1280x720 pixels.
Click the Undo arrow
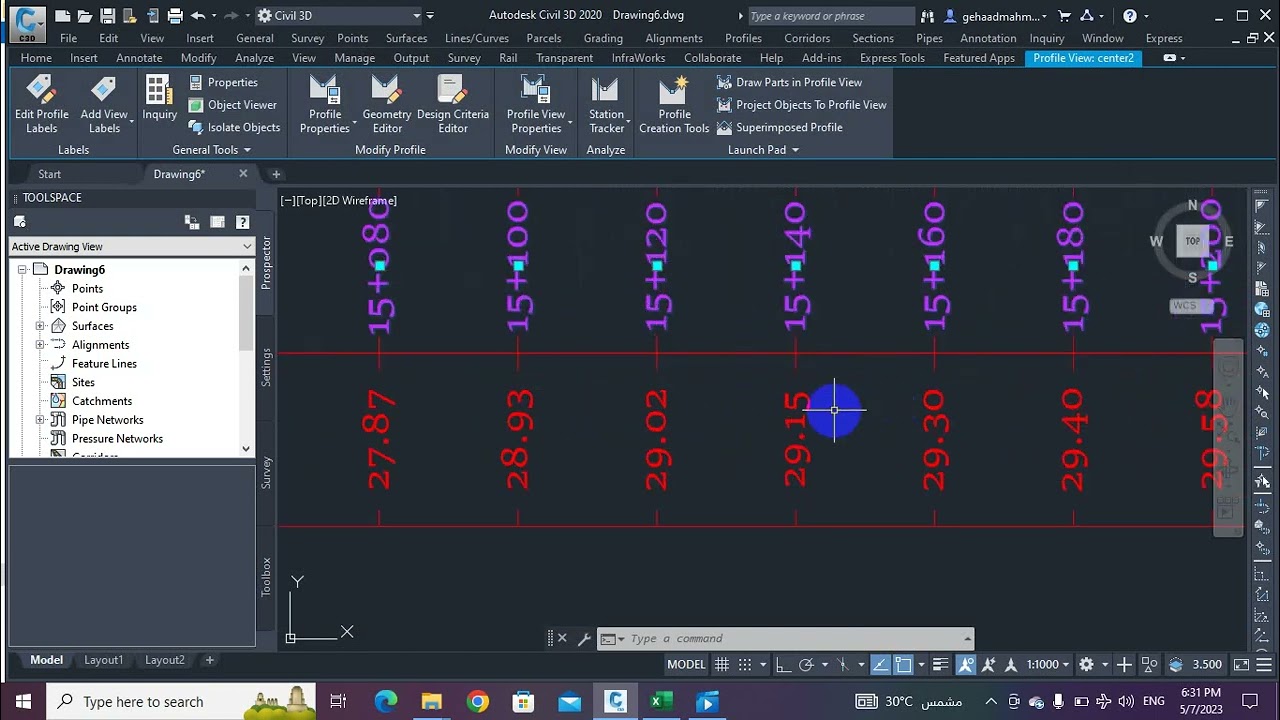[197, 15]
